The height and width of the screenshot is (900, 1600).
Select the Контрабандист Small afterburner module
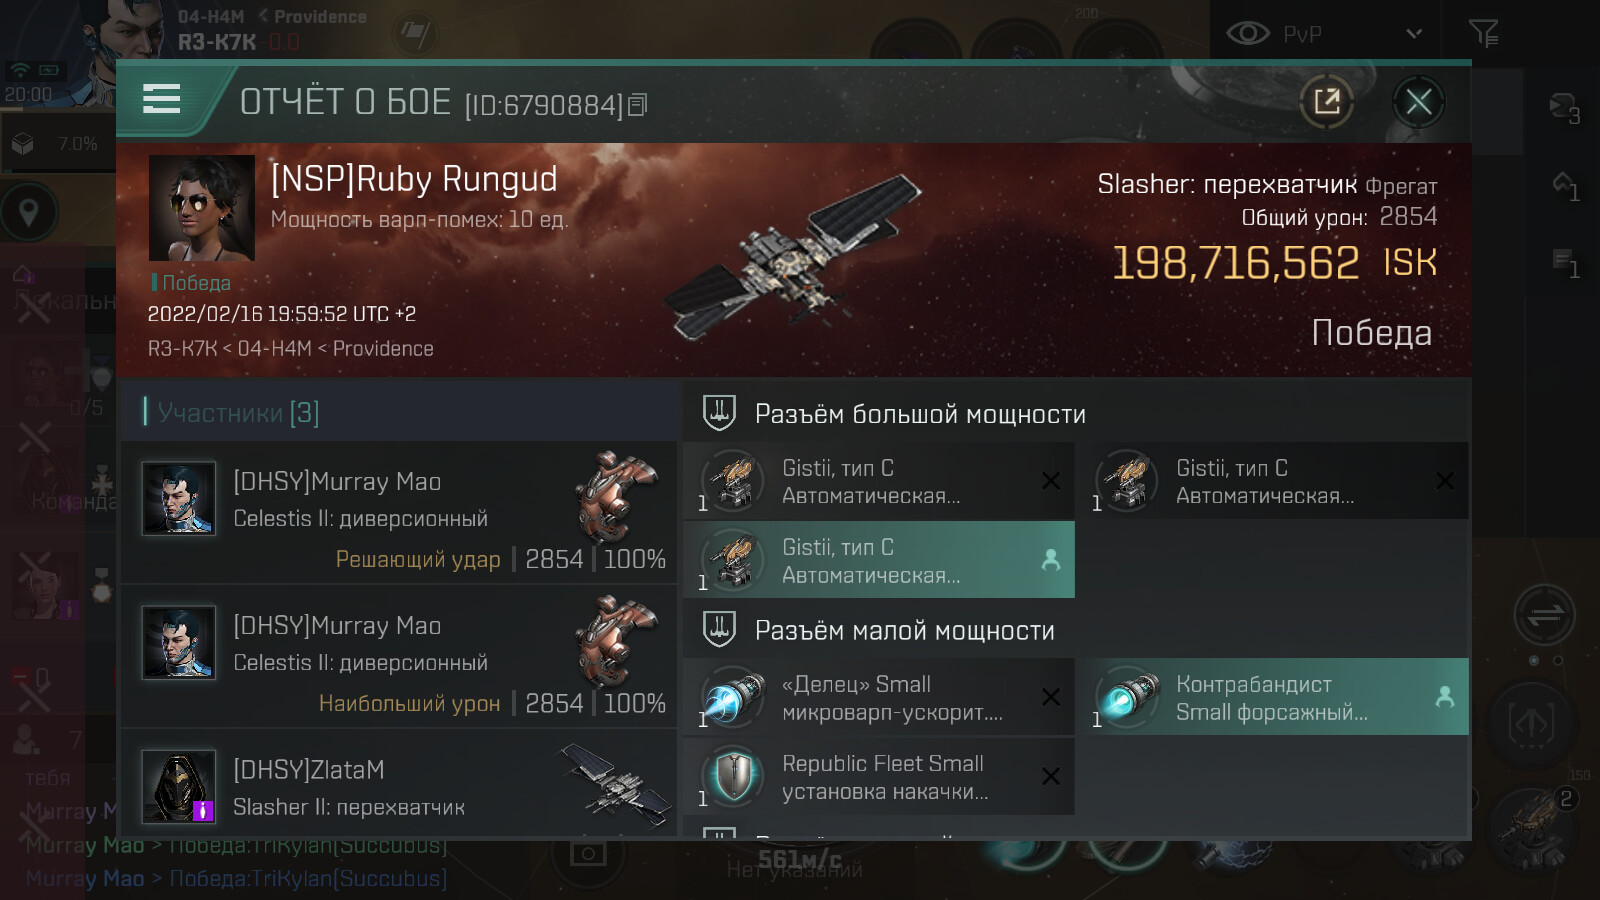tap(1278, 697)
